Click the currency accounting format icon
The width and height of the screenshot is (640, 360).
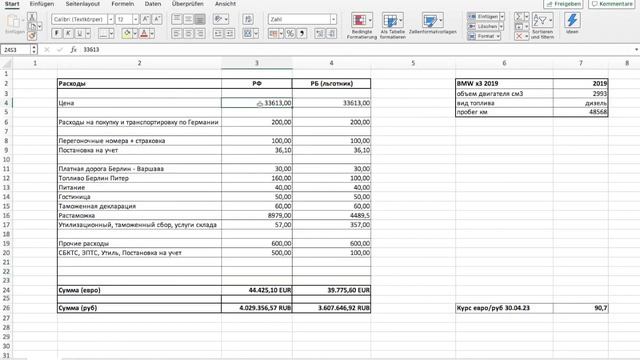click(273, 33)
